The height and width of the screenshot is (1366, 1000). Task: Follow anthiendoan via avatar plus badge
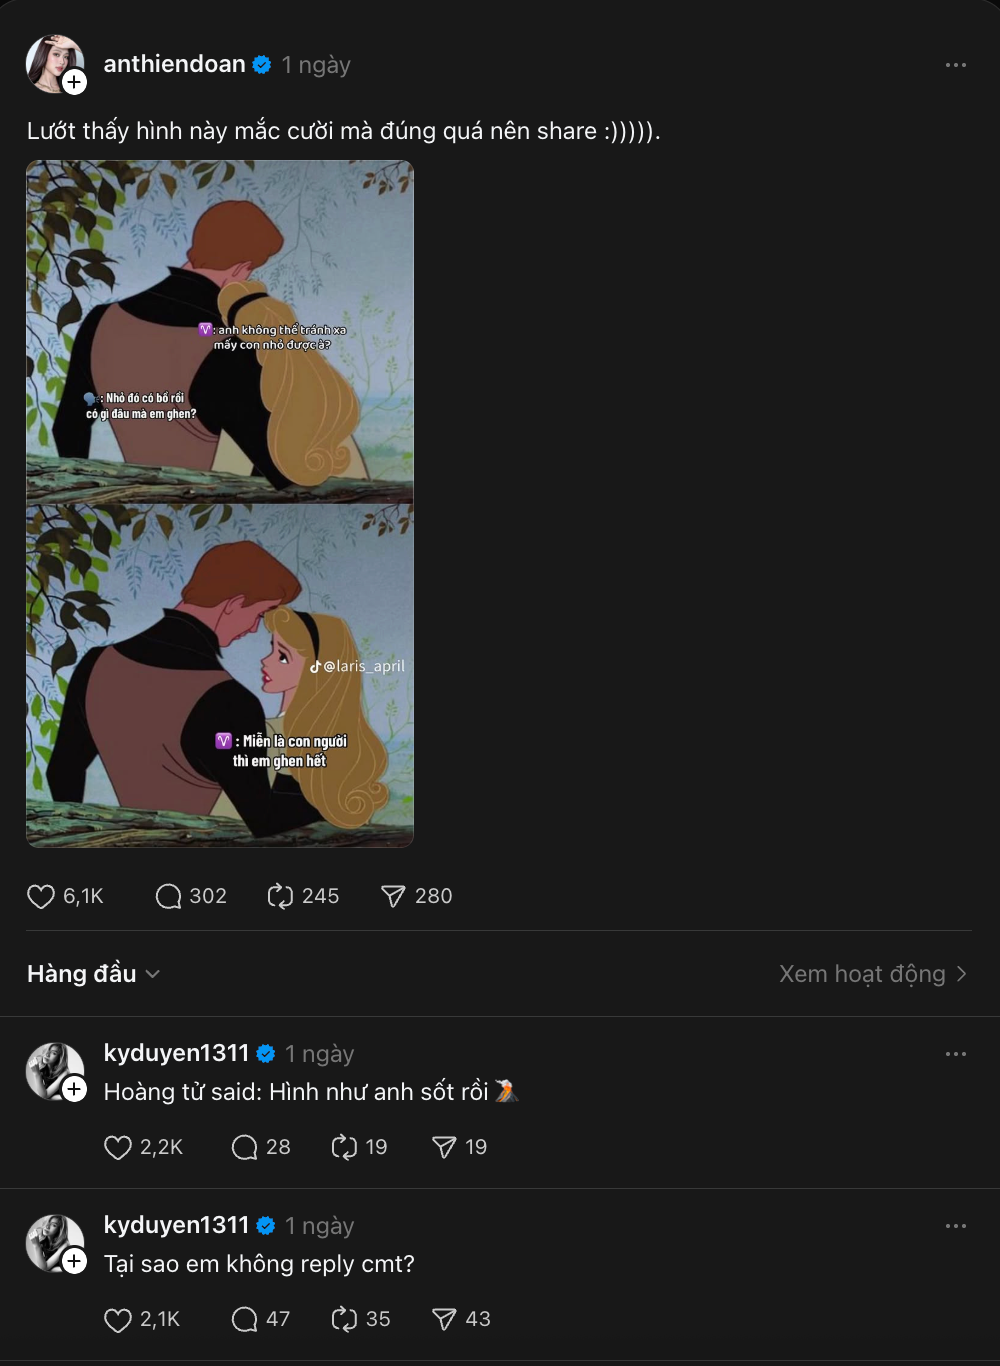pos(75,83)
